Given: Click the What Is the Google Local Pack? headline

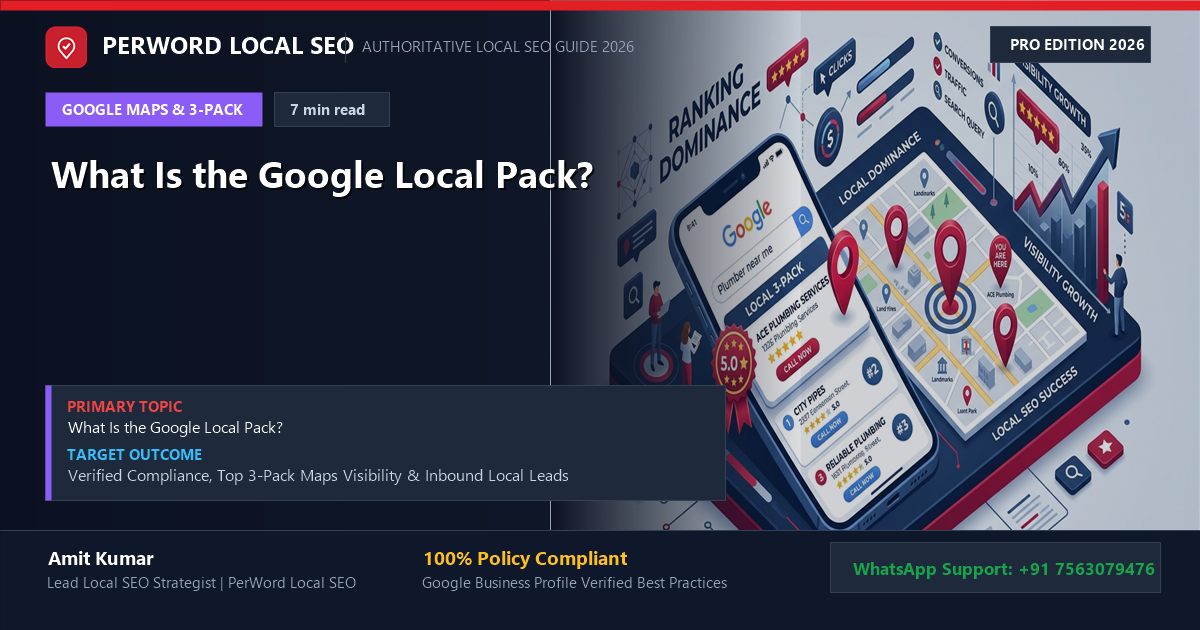Looking at the screenshot, I should click(x=322, y=175).
